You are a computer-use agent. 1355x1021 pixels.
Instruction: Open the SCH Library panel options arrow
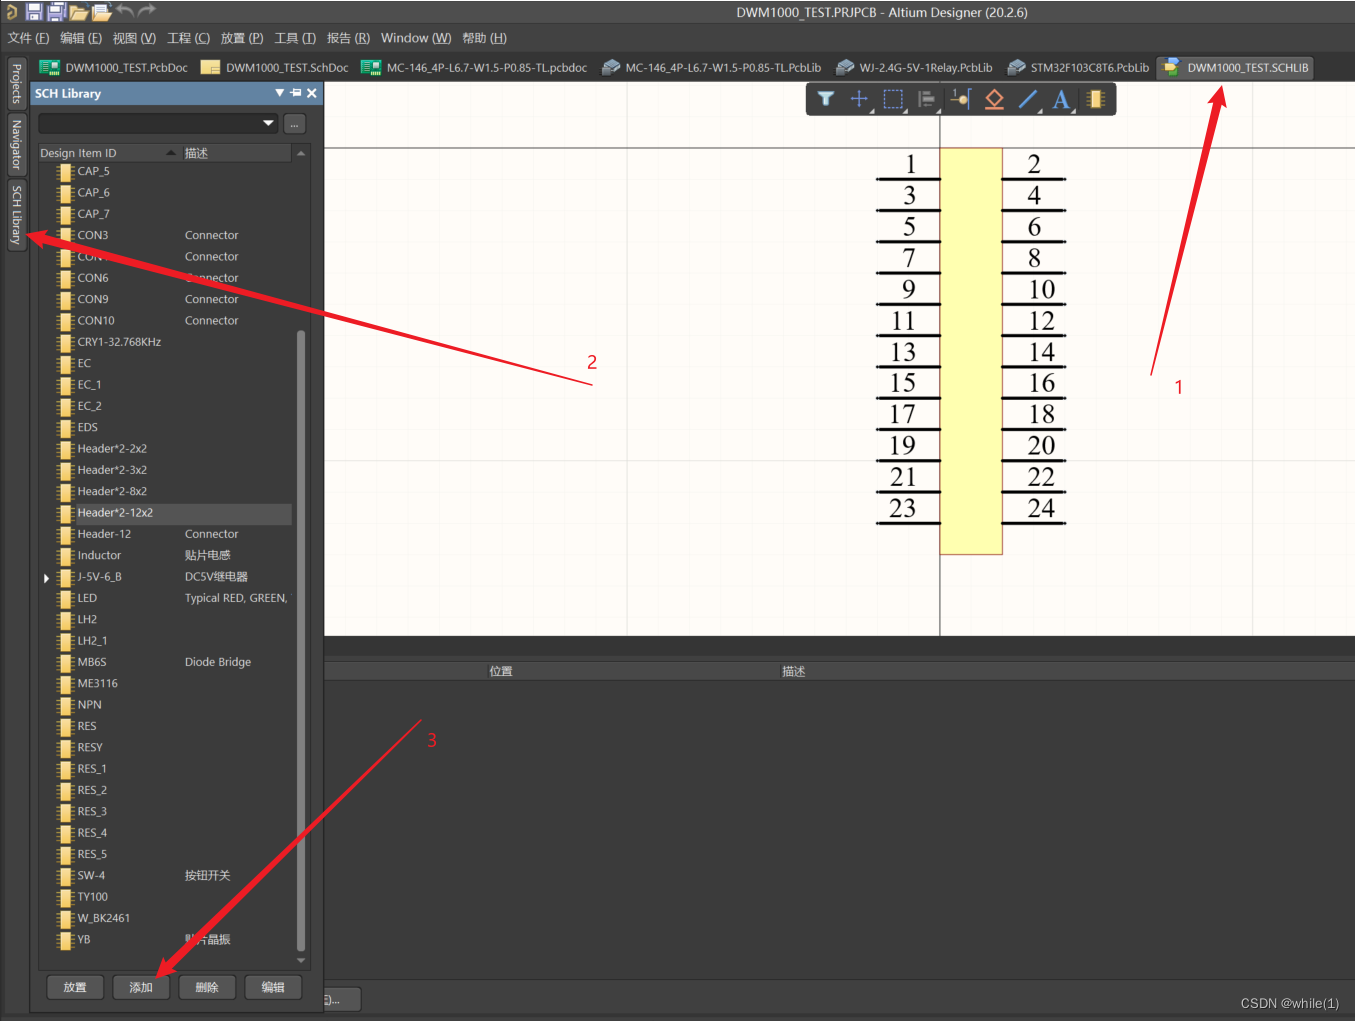pyautogui.click(x=280, y=93)
